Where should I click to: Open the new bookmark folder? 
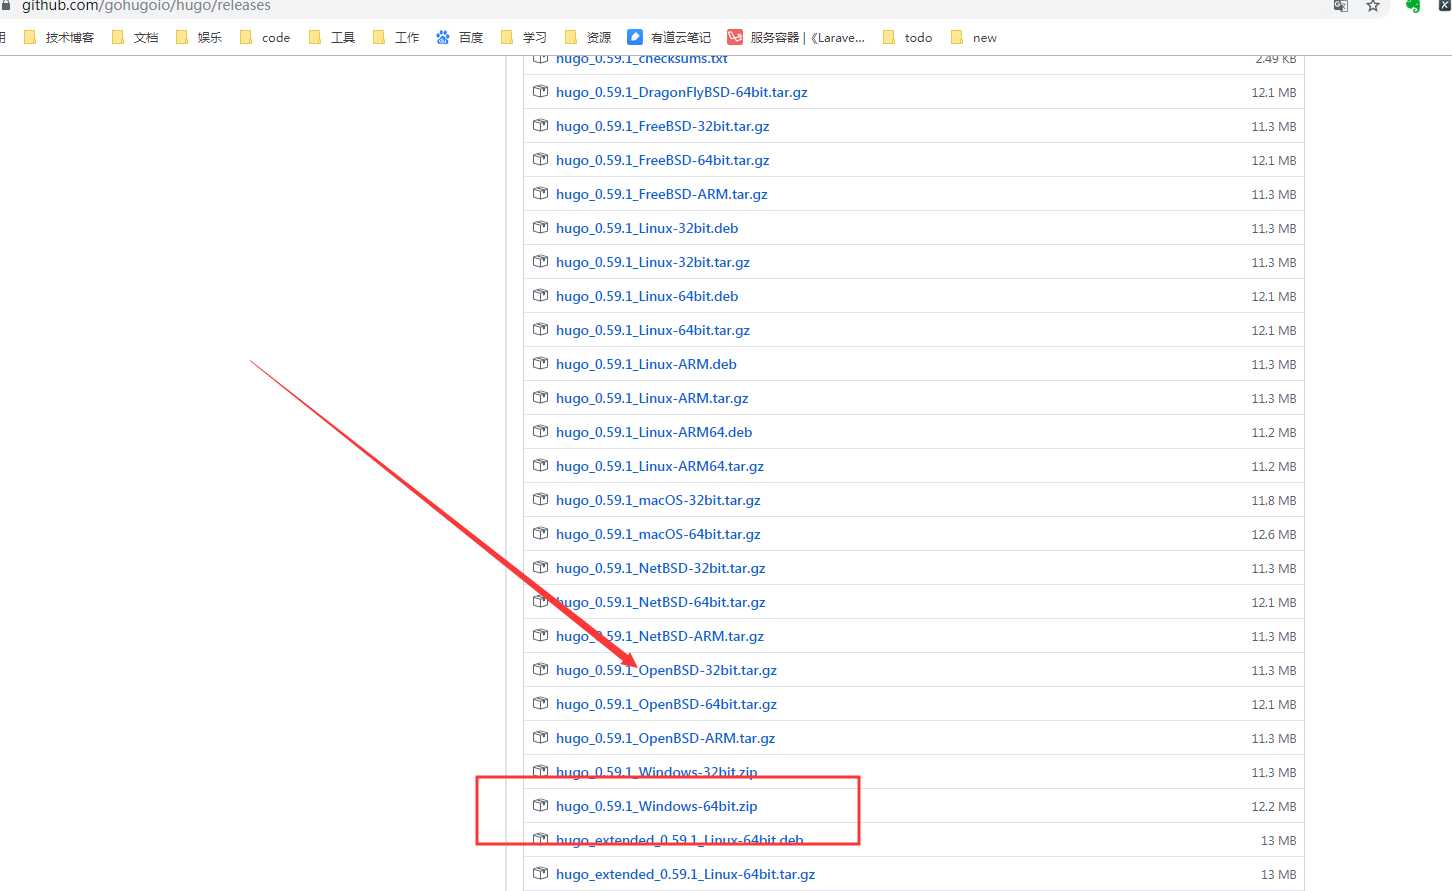pos(974,38)
